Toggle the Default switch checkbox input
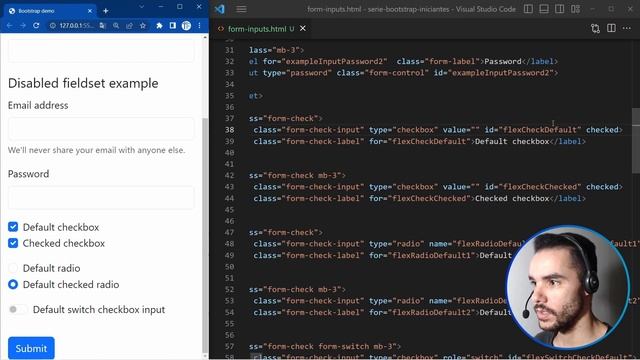640x360 pixels. [x=18, y=309]
